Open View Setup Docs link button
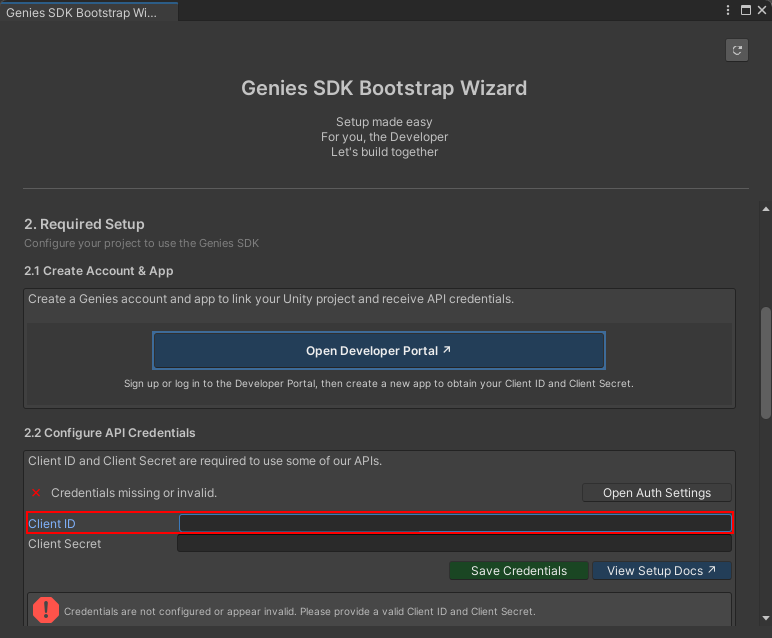This screenshot has height=638, width=772. (x=661, y=571)
